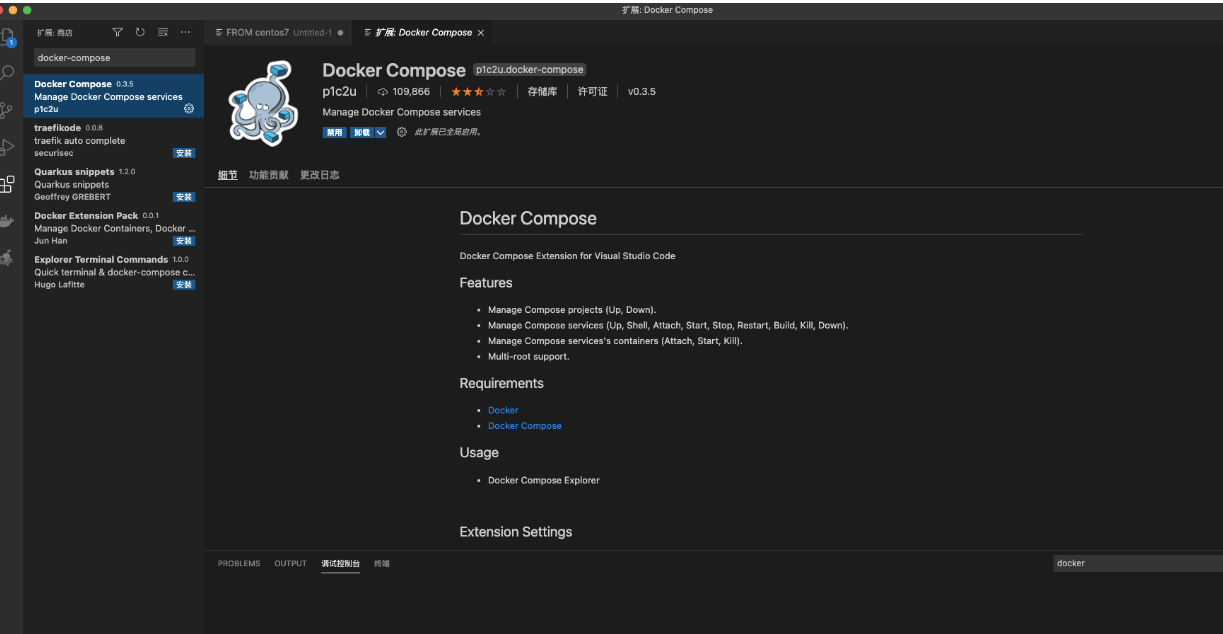
Task: Click 'Multi-root support.' bullet text
Action: [529, 356]
